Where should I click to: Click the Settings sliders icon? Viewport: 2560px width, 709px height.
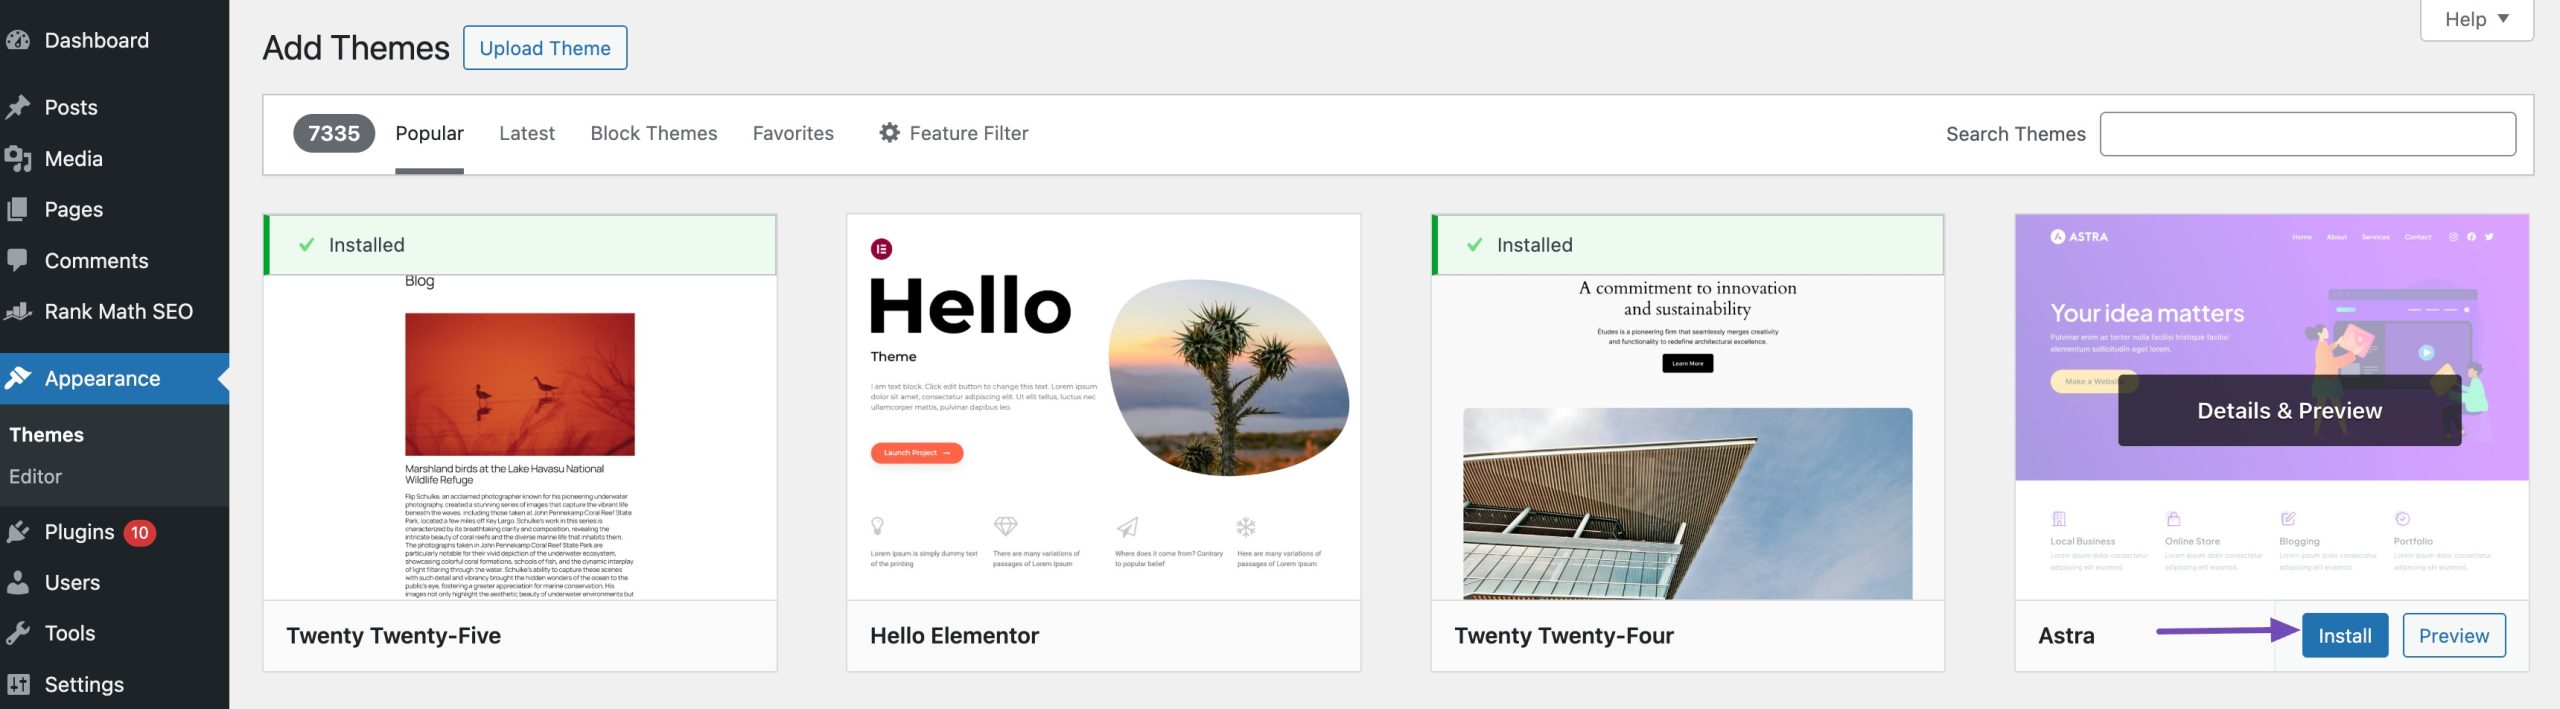17,684
